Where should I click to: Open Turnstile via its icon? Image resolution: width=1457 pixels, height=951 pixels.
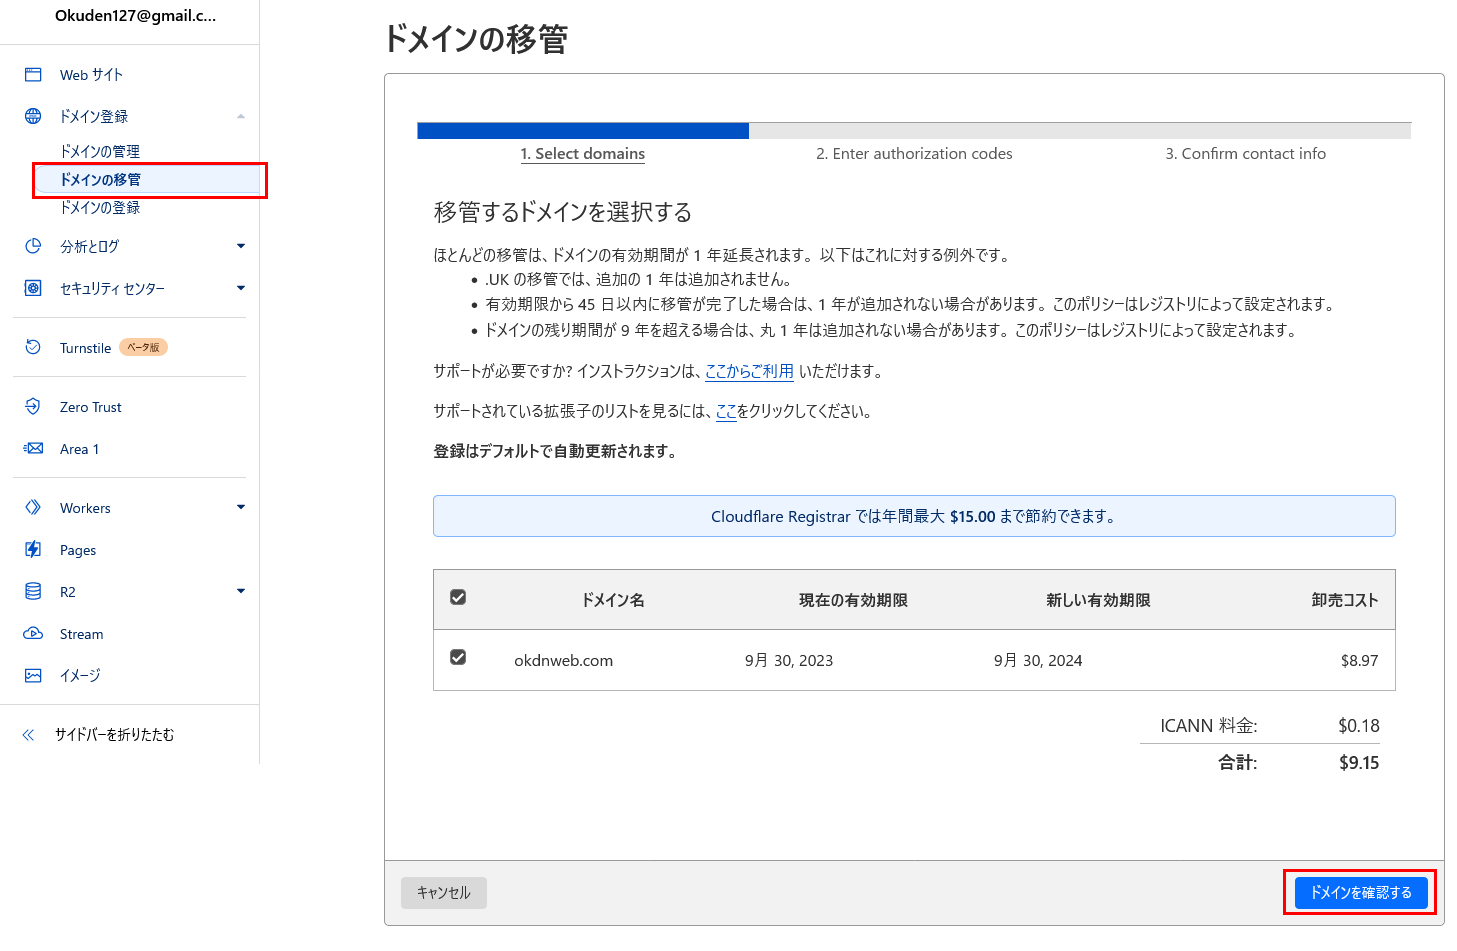(33, 347)
